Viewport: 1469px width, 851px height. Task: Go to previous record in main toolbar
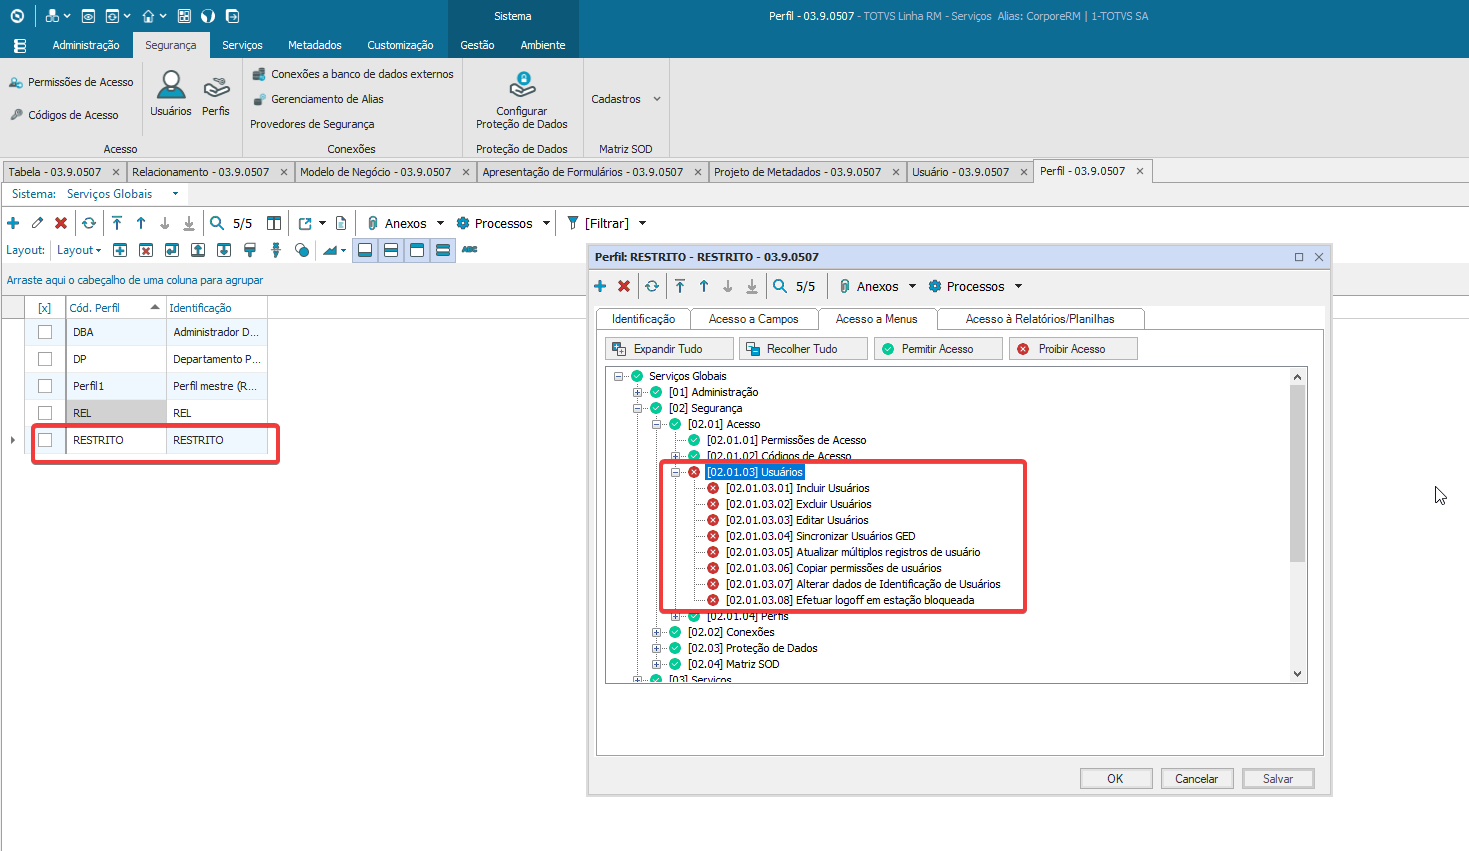141,223
